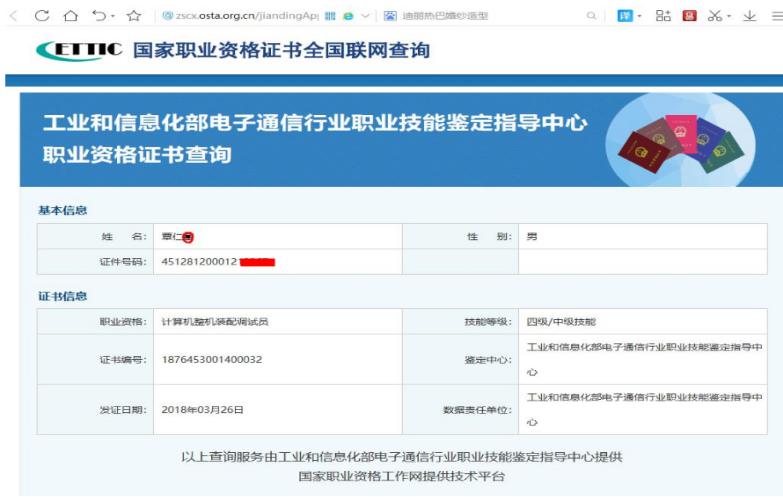Viewport: 783px width, 497px height.
Task: Click the undo closed tab icon
Action: click(98, 16)
